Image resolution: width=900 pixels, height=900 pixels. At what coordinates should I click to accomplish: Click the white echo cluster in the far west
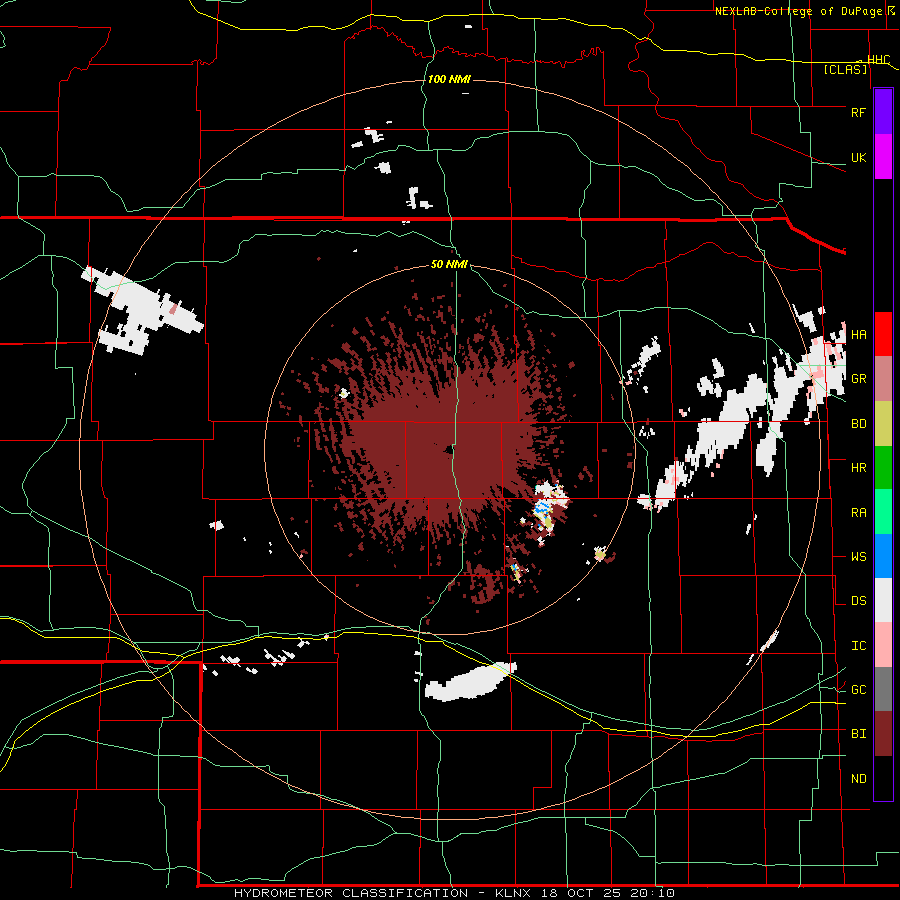[141, 309]
